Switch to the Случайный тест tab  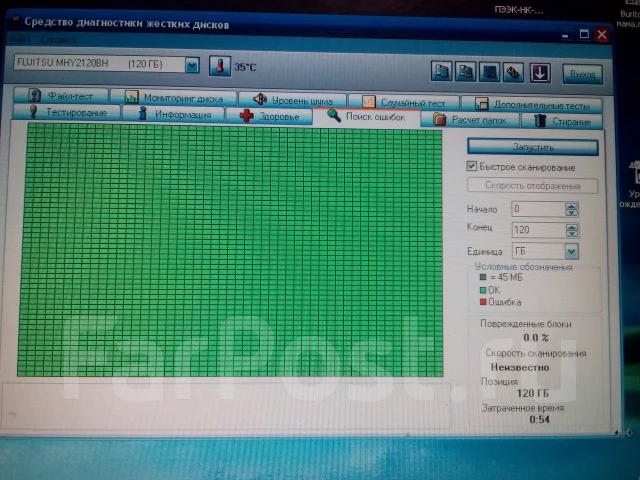point(404,102)
